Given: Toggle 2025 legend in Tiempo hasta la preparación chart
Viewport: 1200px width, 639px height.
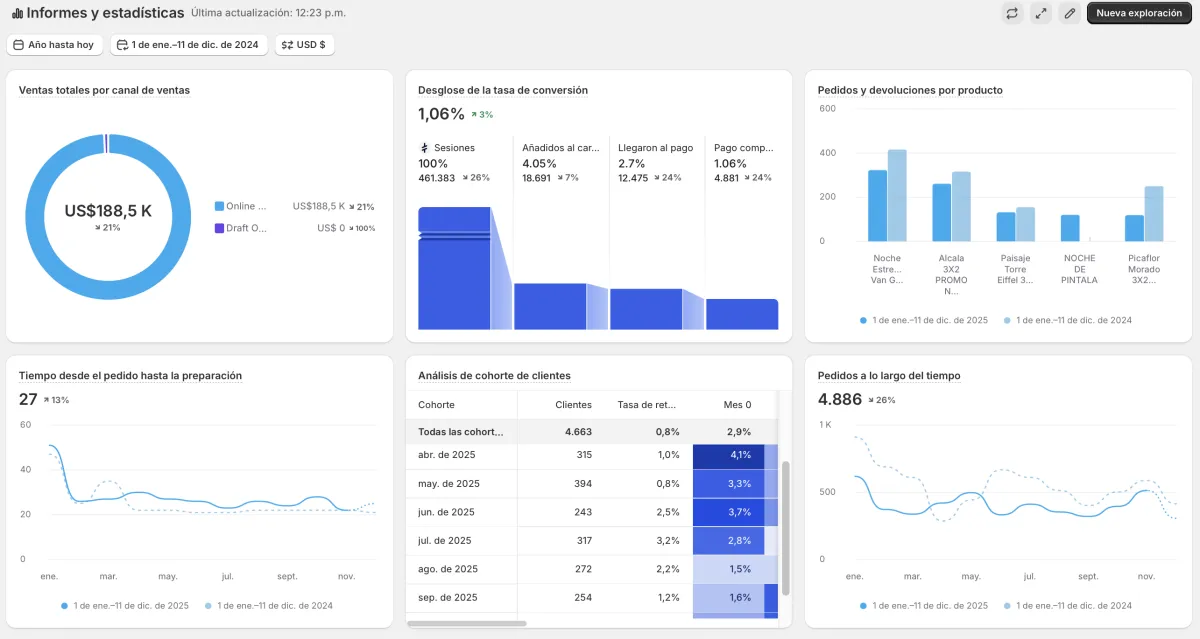Looking at the screenshot, I should (x=125, y=605).
